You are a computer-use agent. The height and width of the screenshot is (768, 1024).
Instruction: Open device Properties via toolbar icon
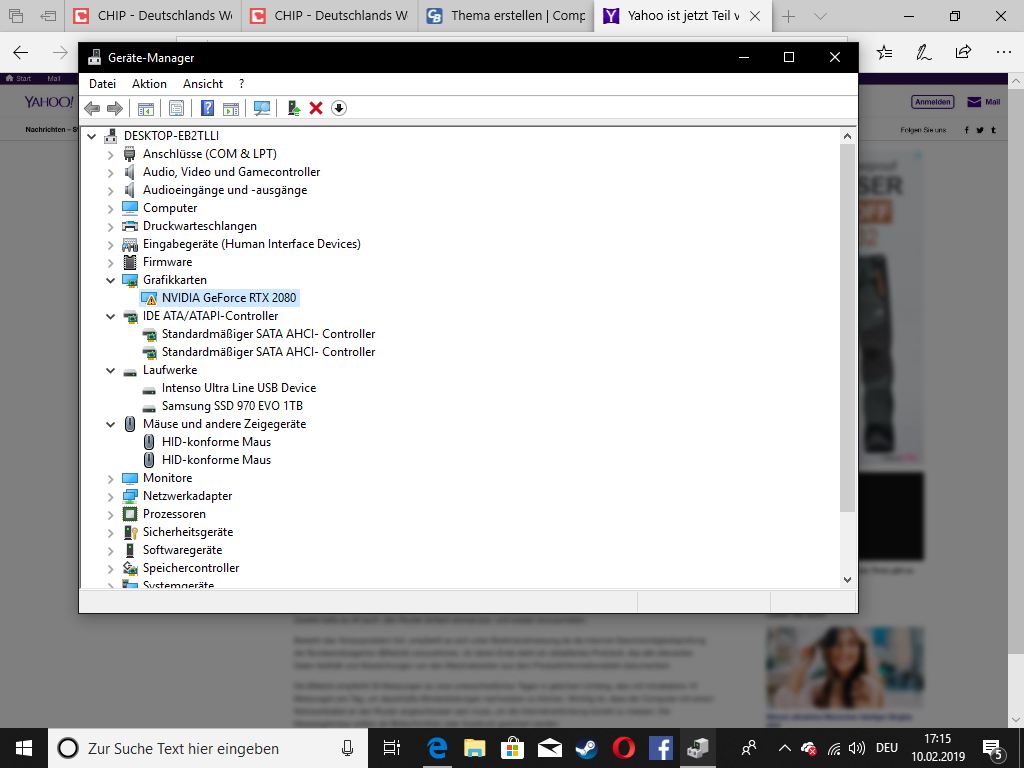pos(176,108)
